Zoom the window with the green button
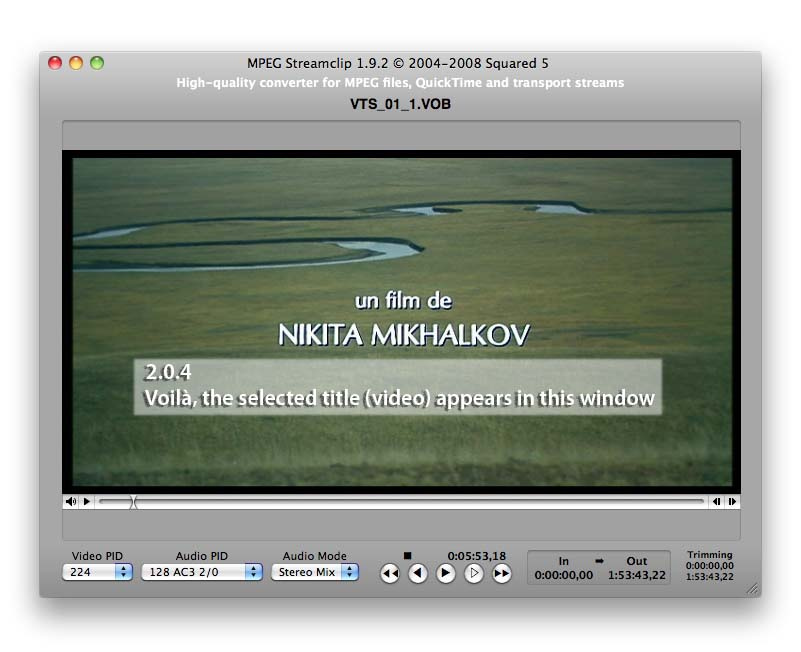Screen dimensions: 801x652 tap(97, 63)
